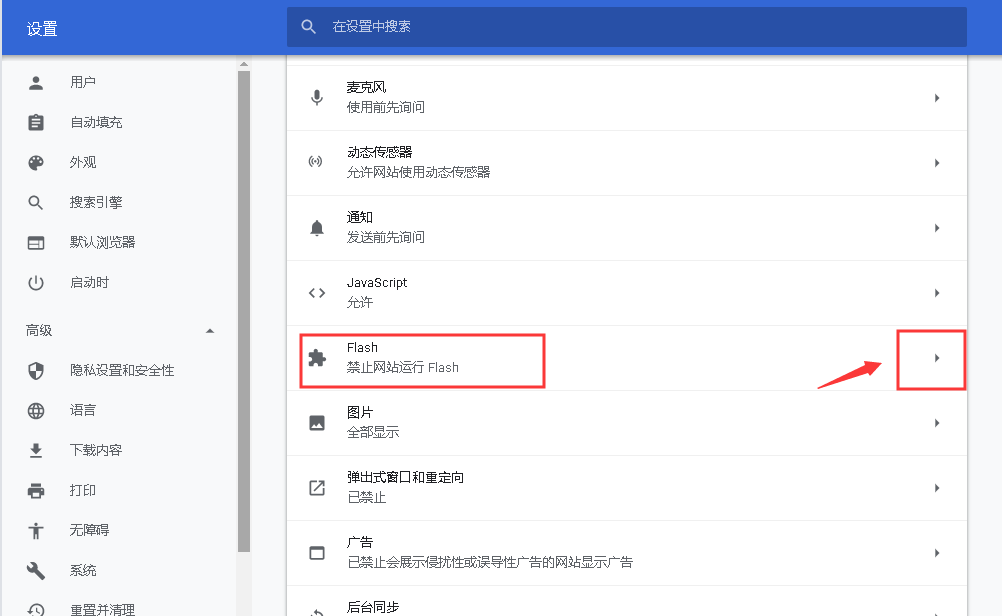Expand the Flash row arrow
The width and height of the screenshot is (1002, 616).
937,358
